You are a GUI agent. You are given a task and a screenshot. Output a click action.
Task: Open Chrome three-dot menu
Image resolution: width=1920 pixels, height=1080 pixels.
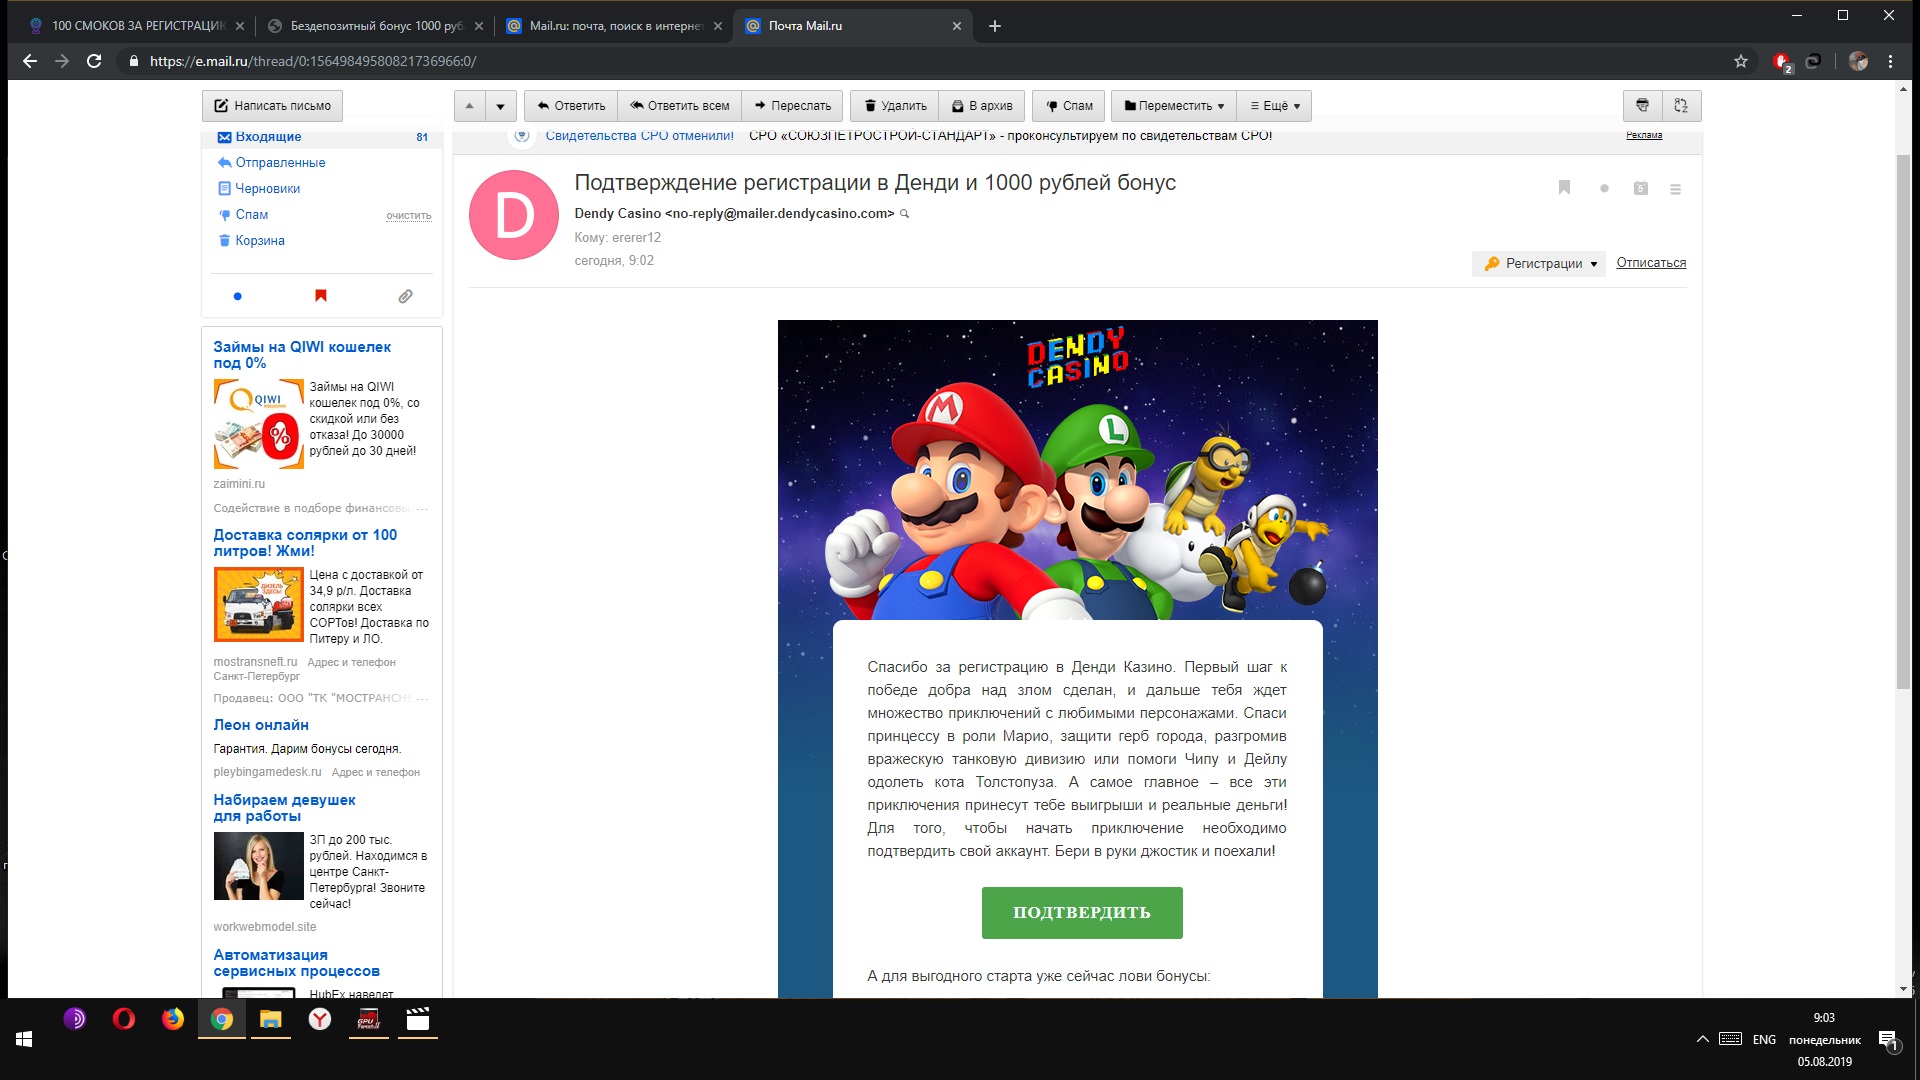click(x=1890, y=61)
